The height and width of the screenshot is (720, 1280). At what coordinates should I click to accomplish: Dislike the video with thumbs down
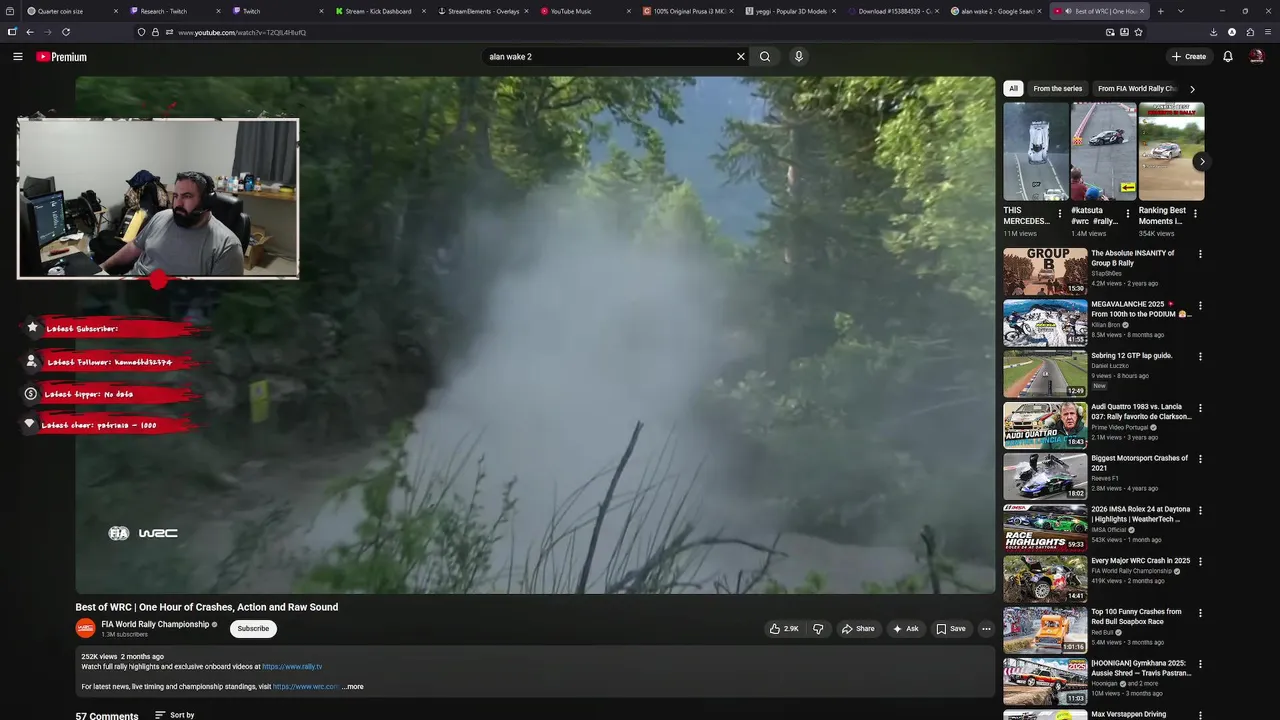click(818, 629)
